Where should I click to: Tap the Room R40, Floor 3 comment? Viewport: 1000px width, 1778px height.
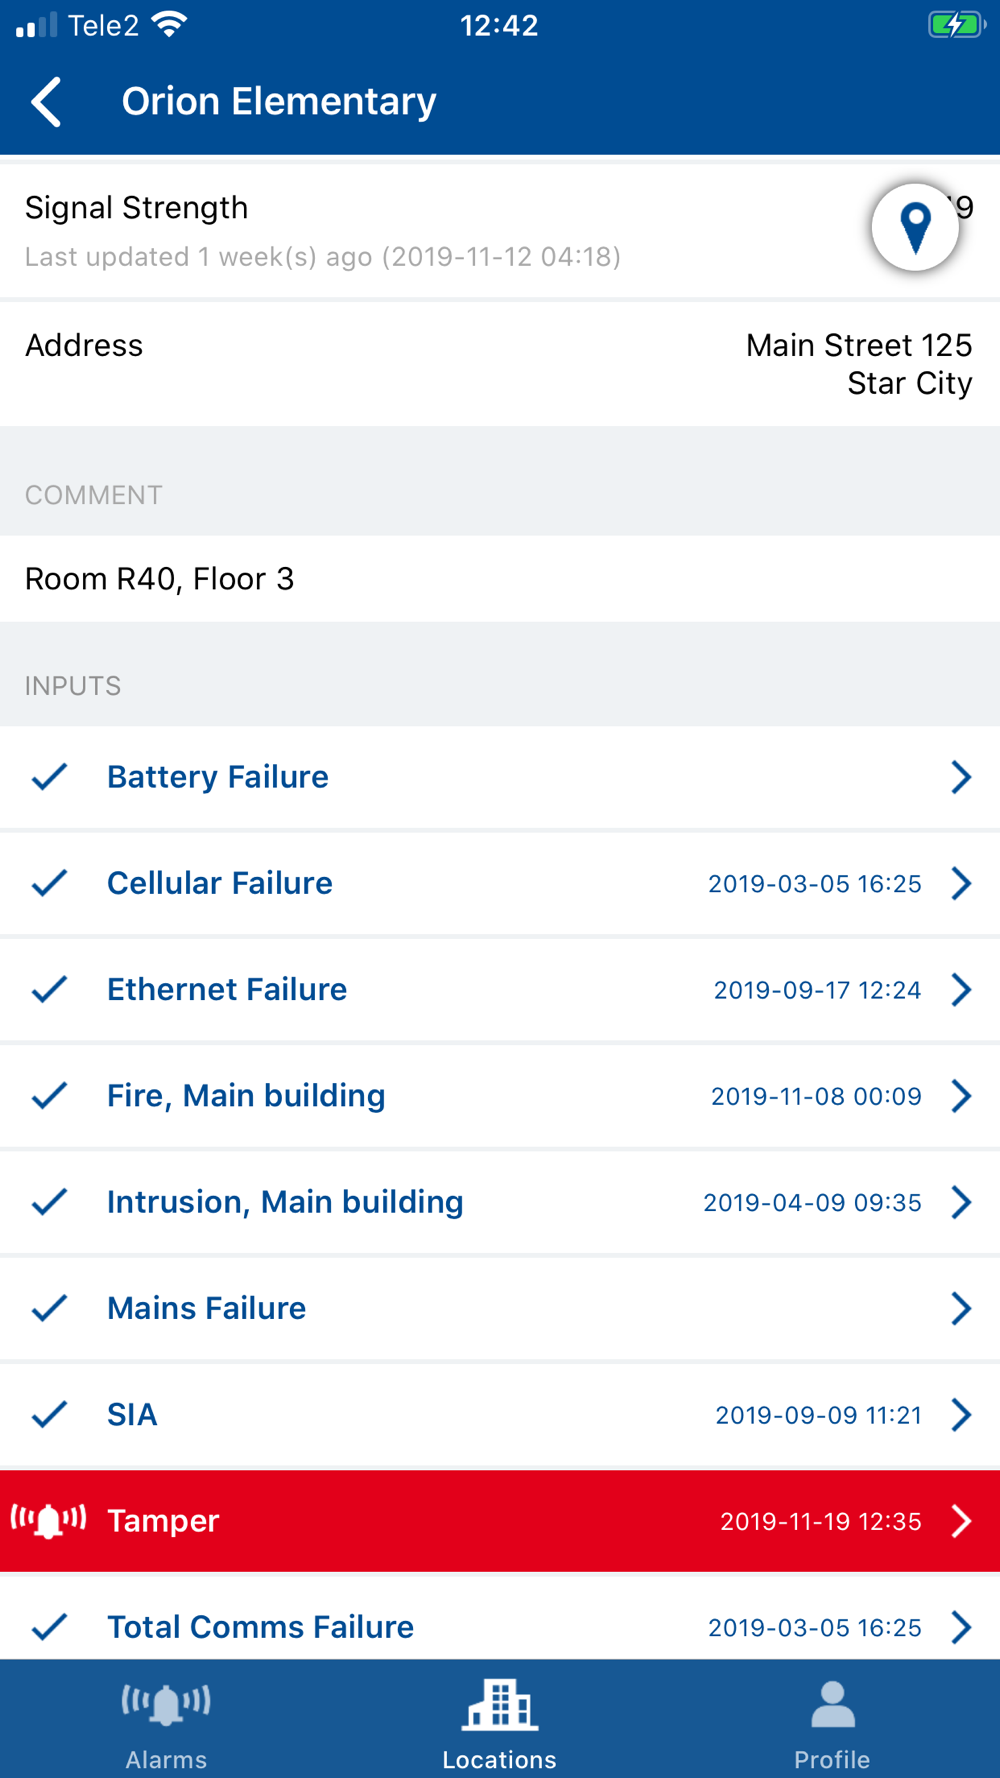click(x=160, y=579)
